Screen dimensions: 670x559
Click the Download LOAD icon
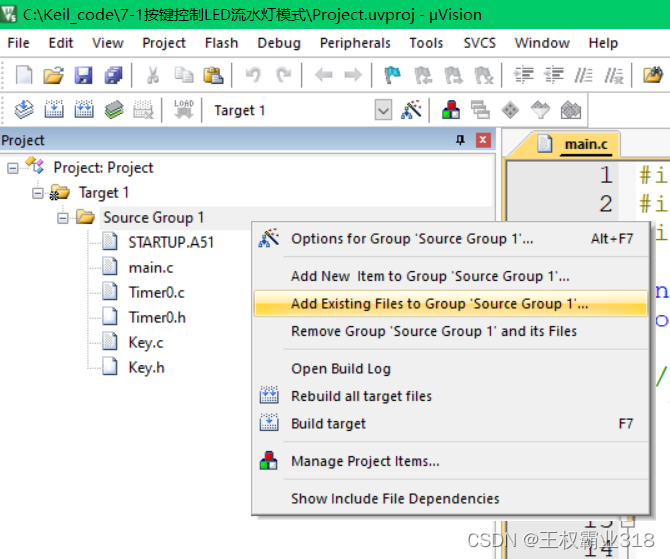tap(184, 110)
